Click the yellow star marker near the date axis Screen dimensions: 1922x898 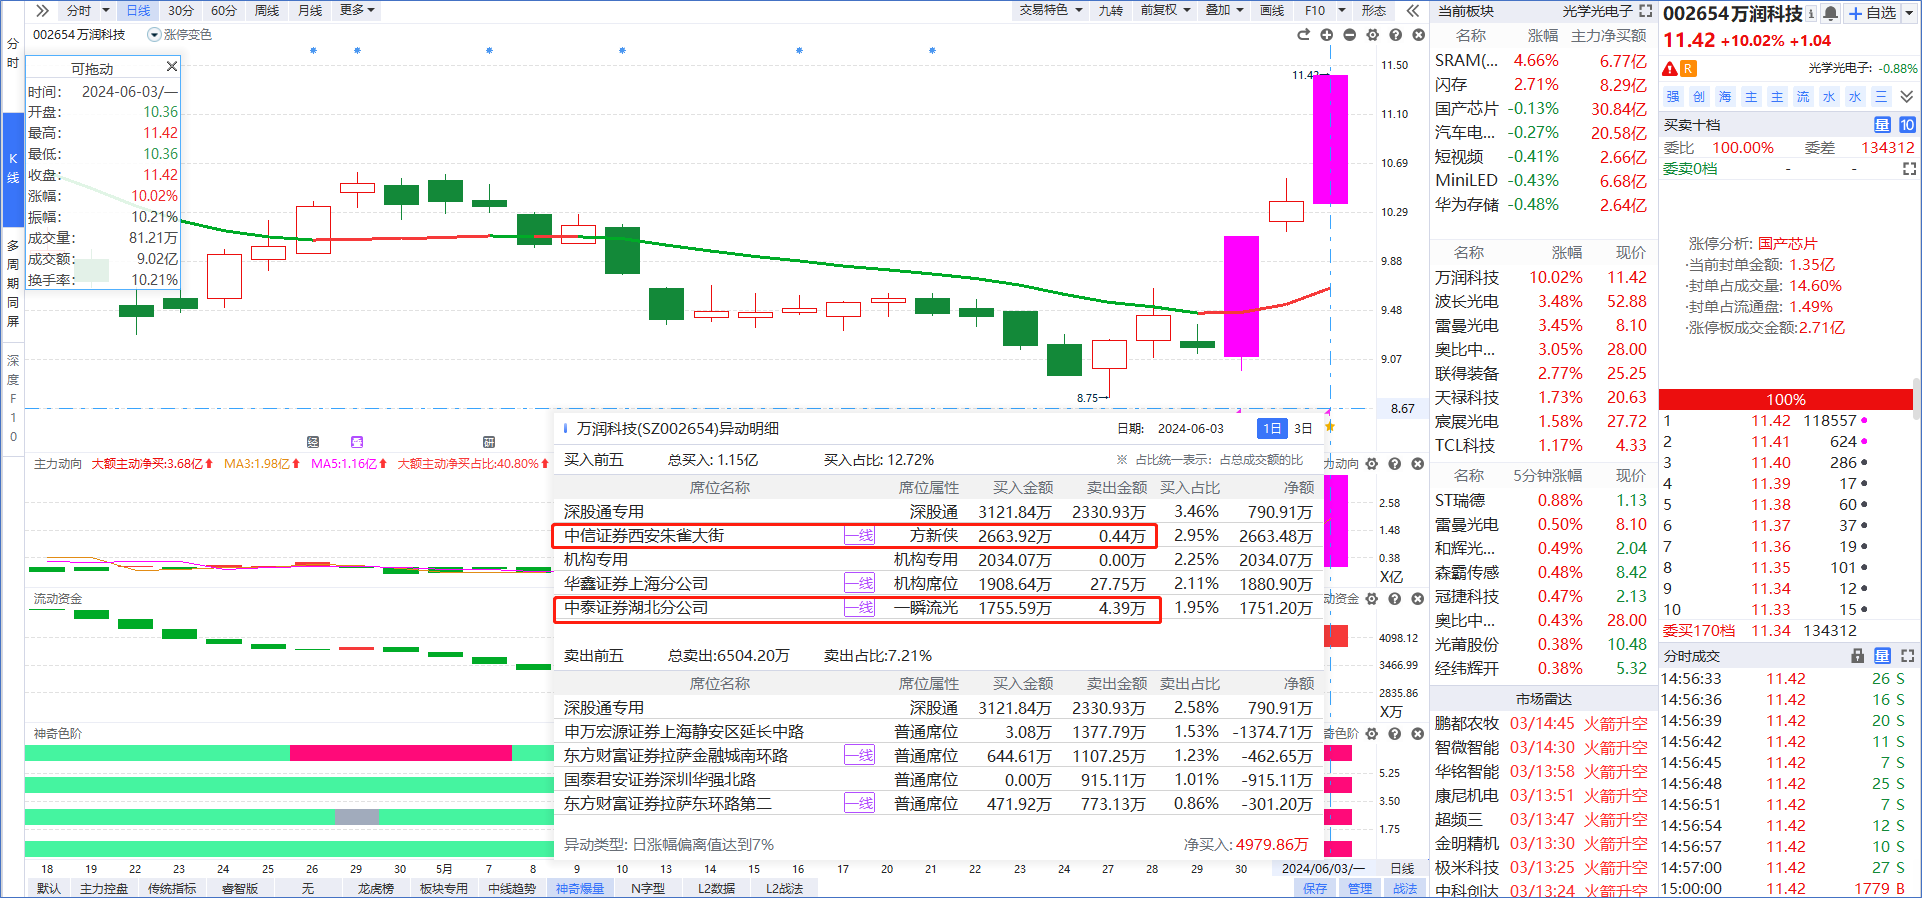pyautogui.click(x=1330, y=427)
